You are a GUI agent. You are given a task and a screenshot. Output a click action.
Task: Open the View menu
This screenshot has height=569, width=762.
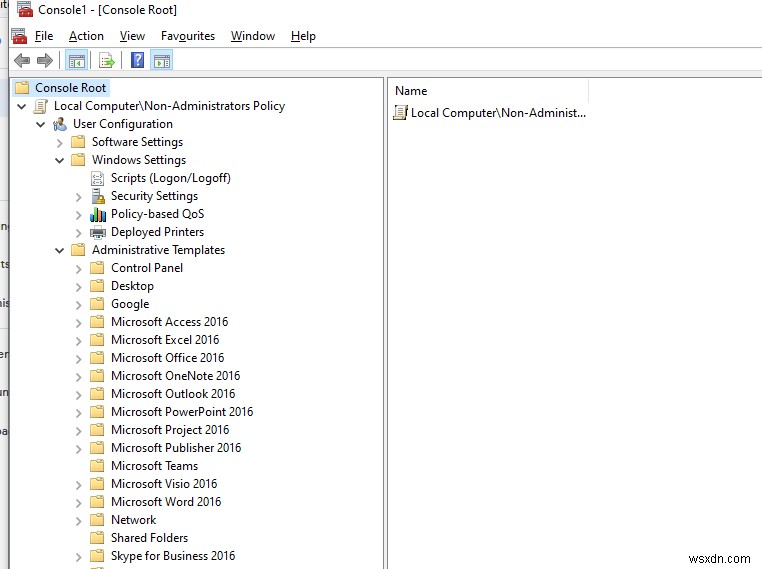pos(132,36)
